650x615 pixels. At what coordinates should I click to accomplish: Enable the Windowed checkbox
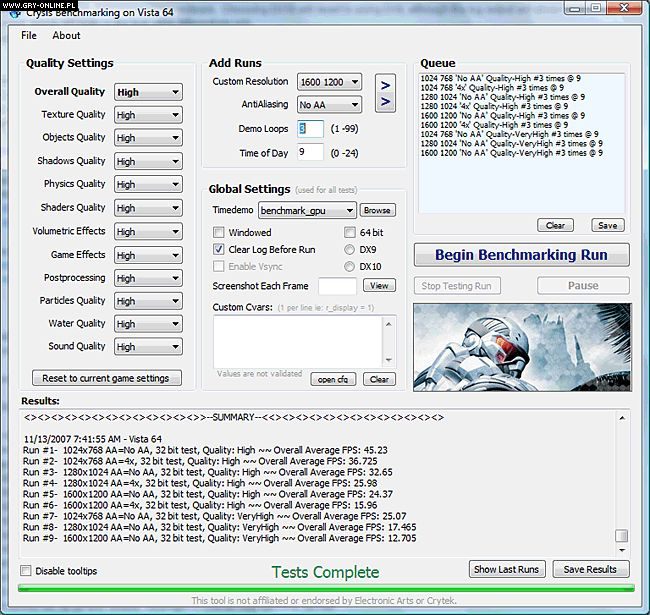220,232
